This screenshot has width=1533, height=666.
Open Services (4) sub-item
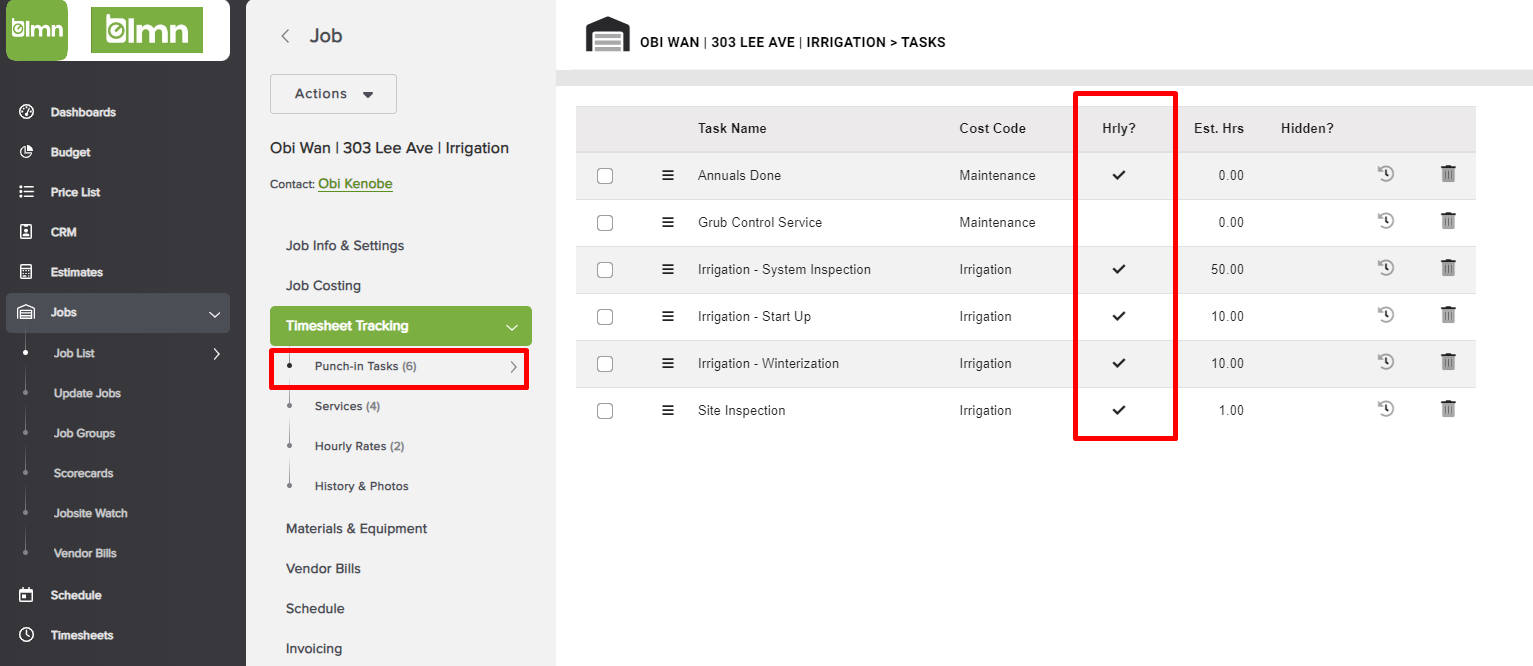(347, 406)
